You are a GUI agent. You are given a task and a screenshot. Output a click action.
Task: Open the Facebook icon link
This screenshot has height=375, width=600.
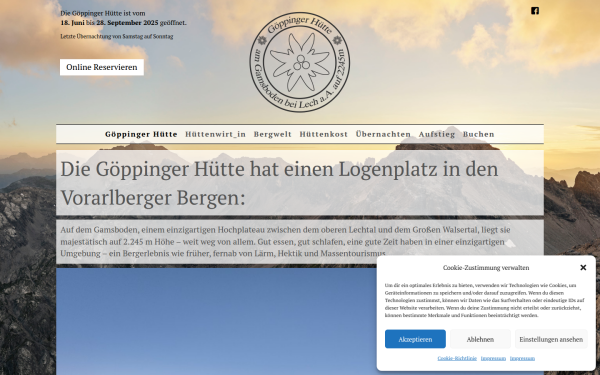tap(535, 11)
